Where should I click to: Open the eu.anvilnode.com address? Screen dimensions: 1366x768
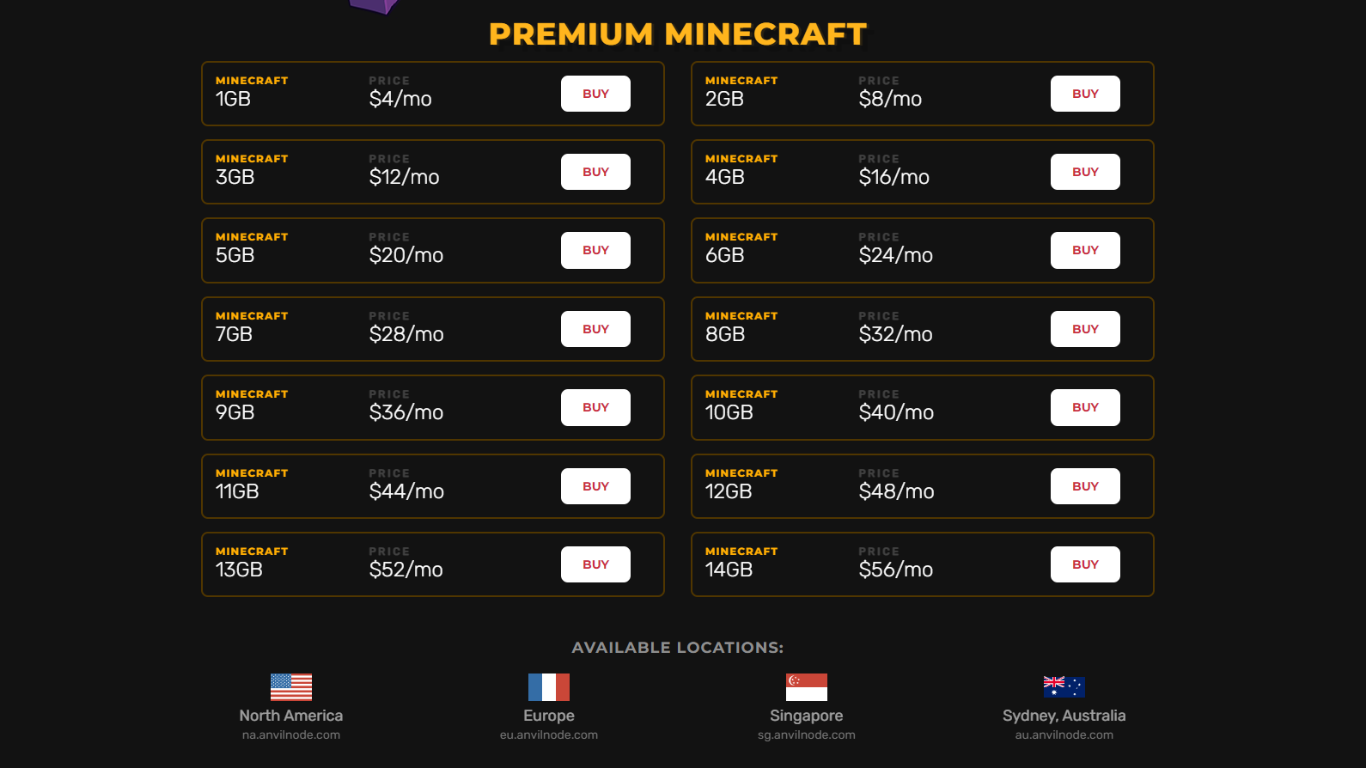pyautogui.click(x=549, y=735)
